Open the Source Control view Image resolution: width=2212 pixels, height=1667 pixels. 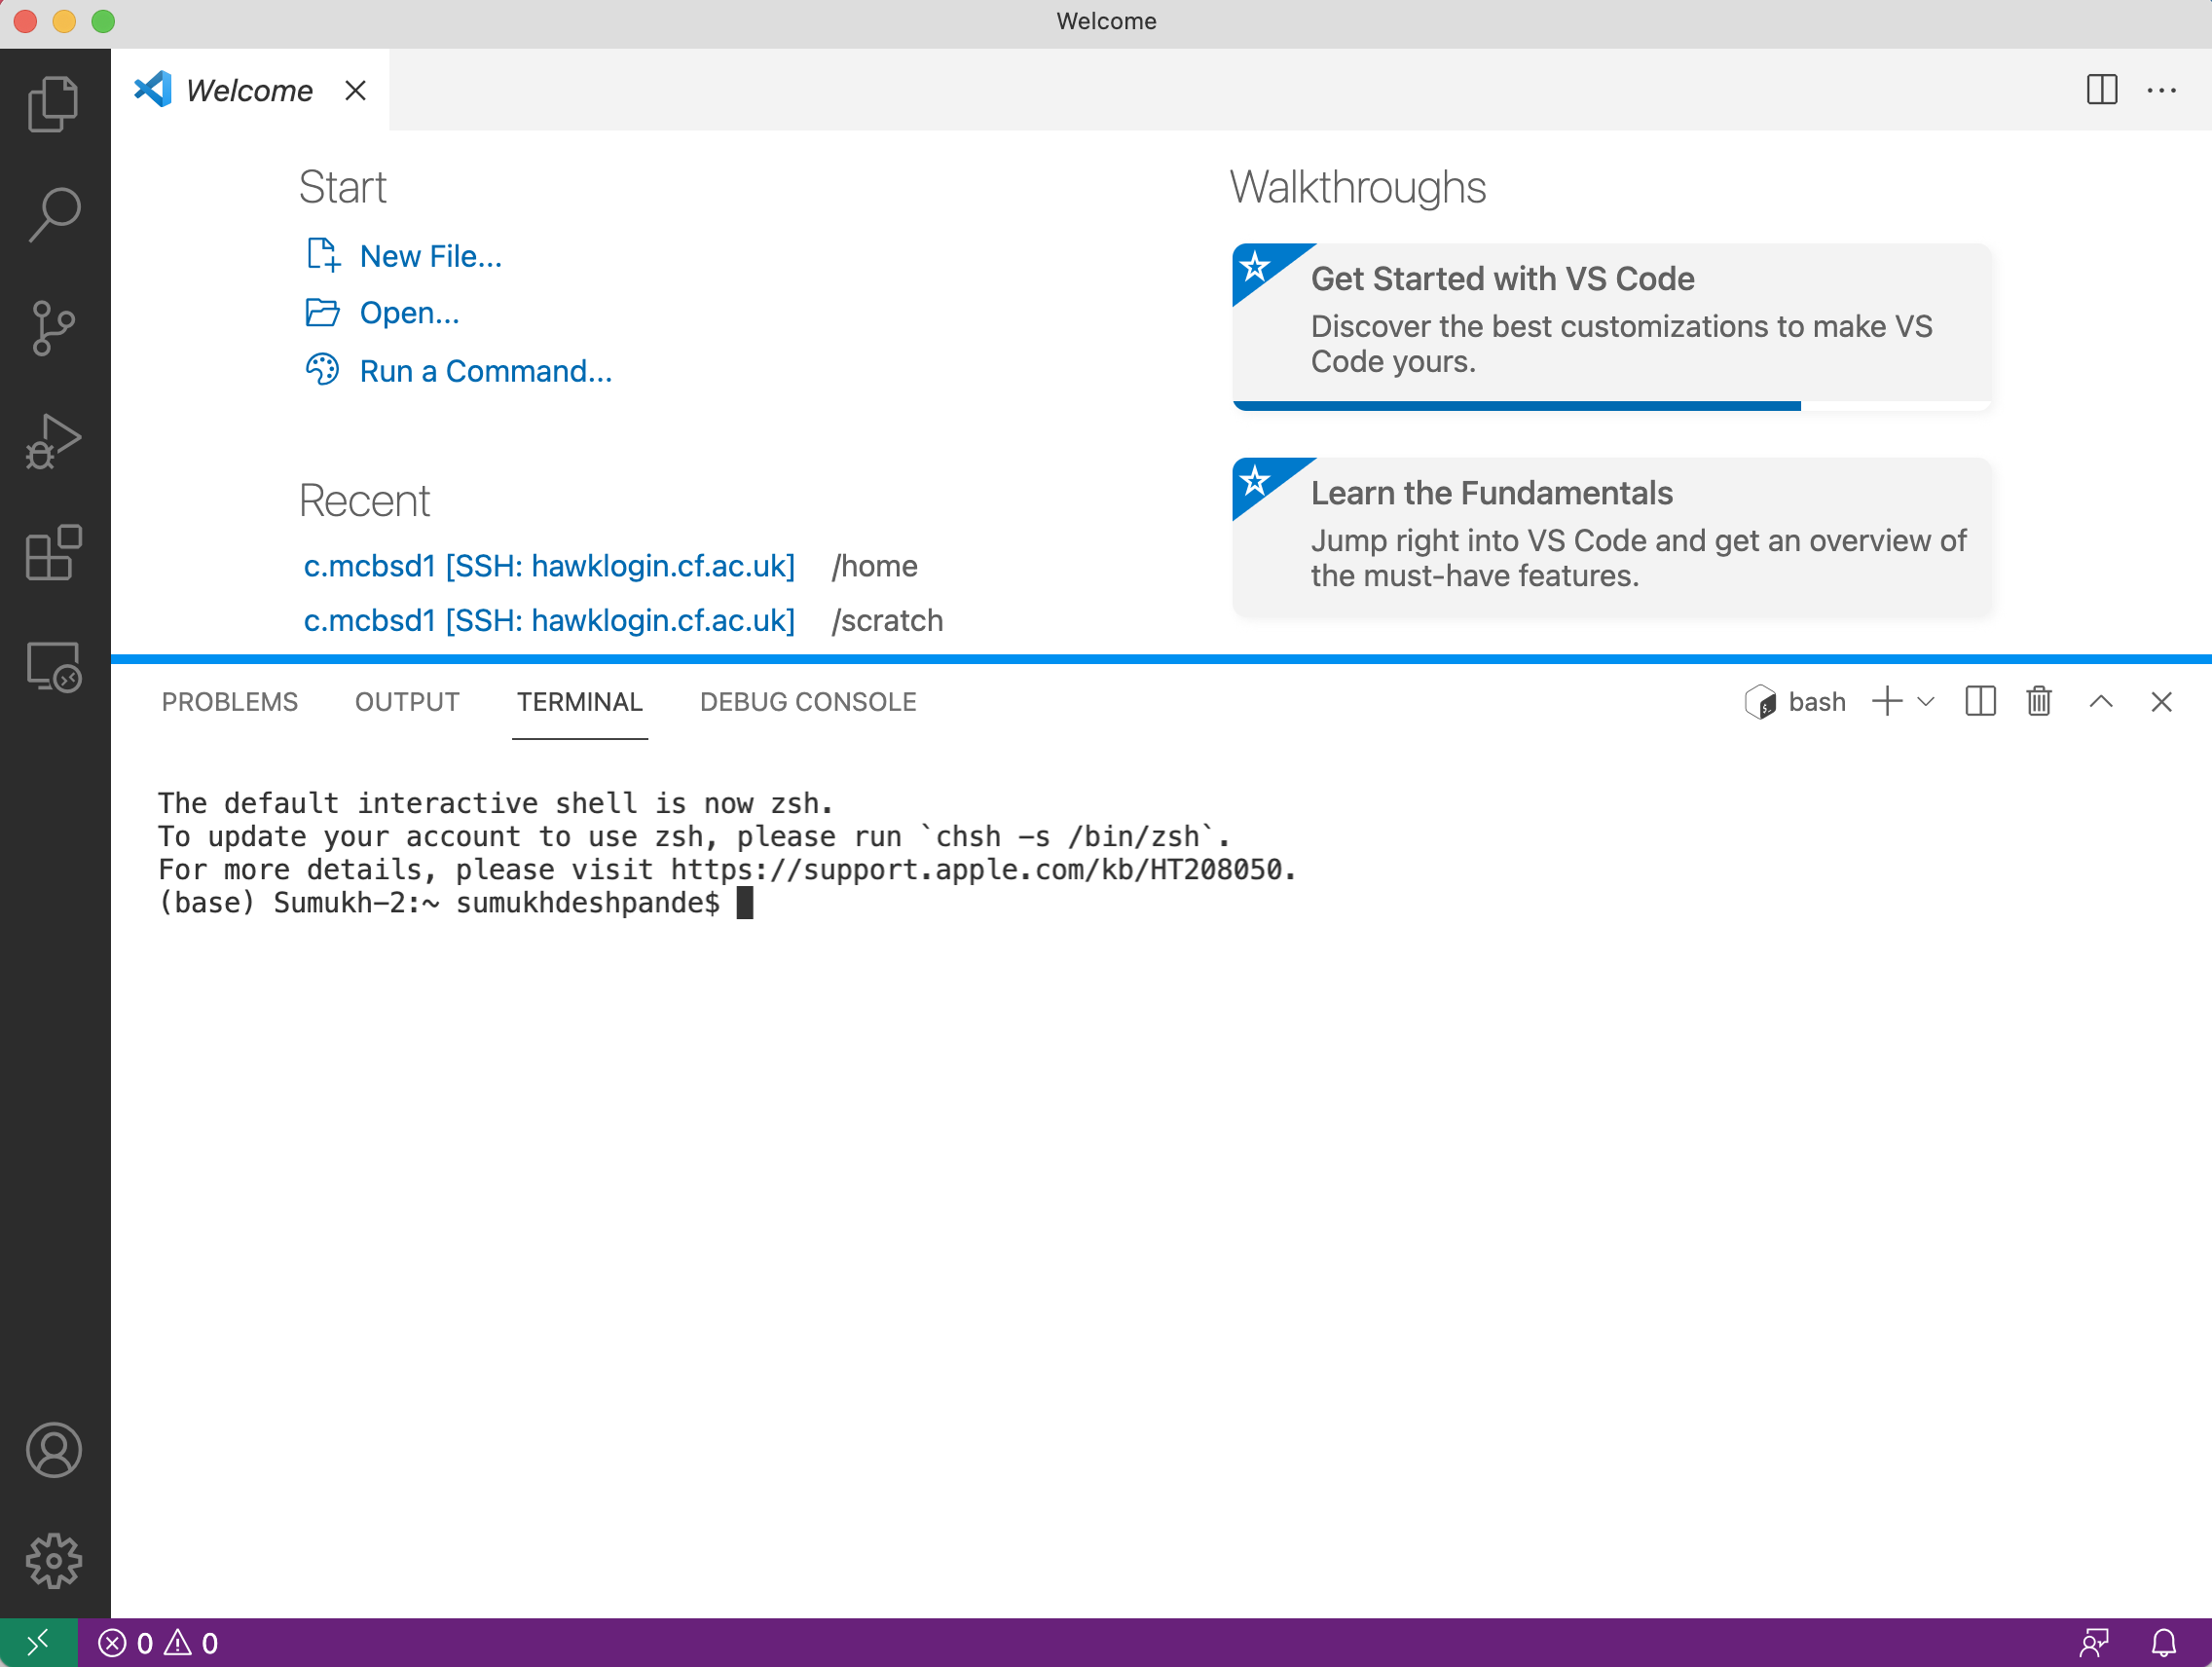pos(54,328)
